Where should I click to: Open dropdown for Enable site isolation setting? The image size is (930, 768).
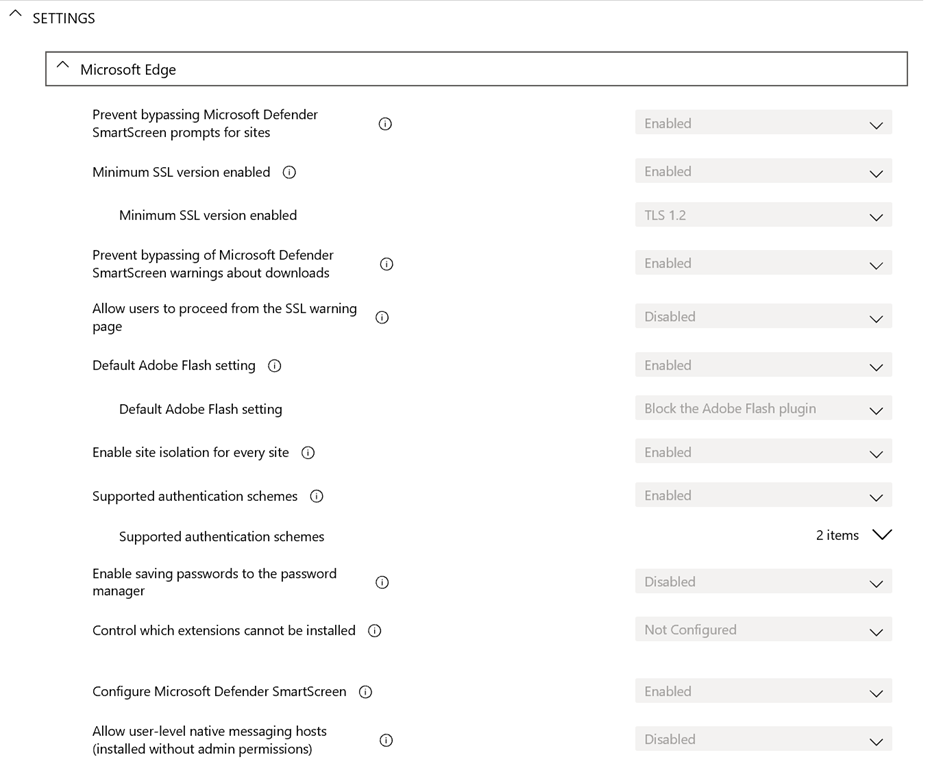point(763,453)
